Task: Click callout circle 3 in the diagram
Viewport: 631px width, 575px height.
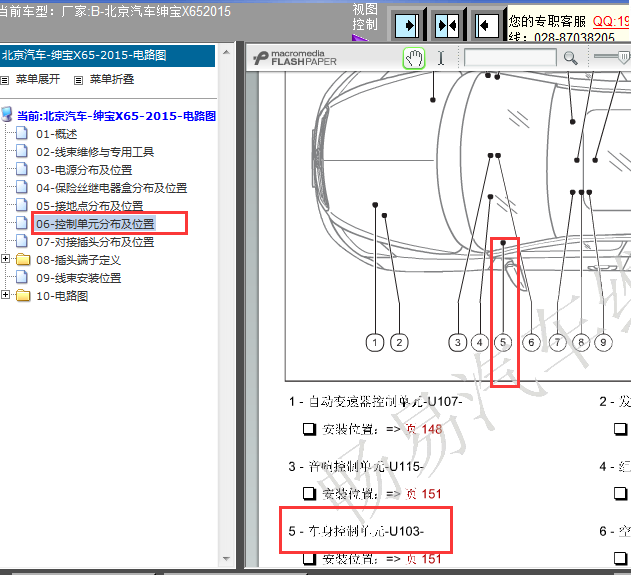Action: click(x=458, y=343)
